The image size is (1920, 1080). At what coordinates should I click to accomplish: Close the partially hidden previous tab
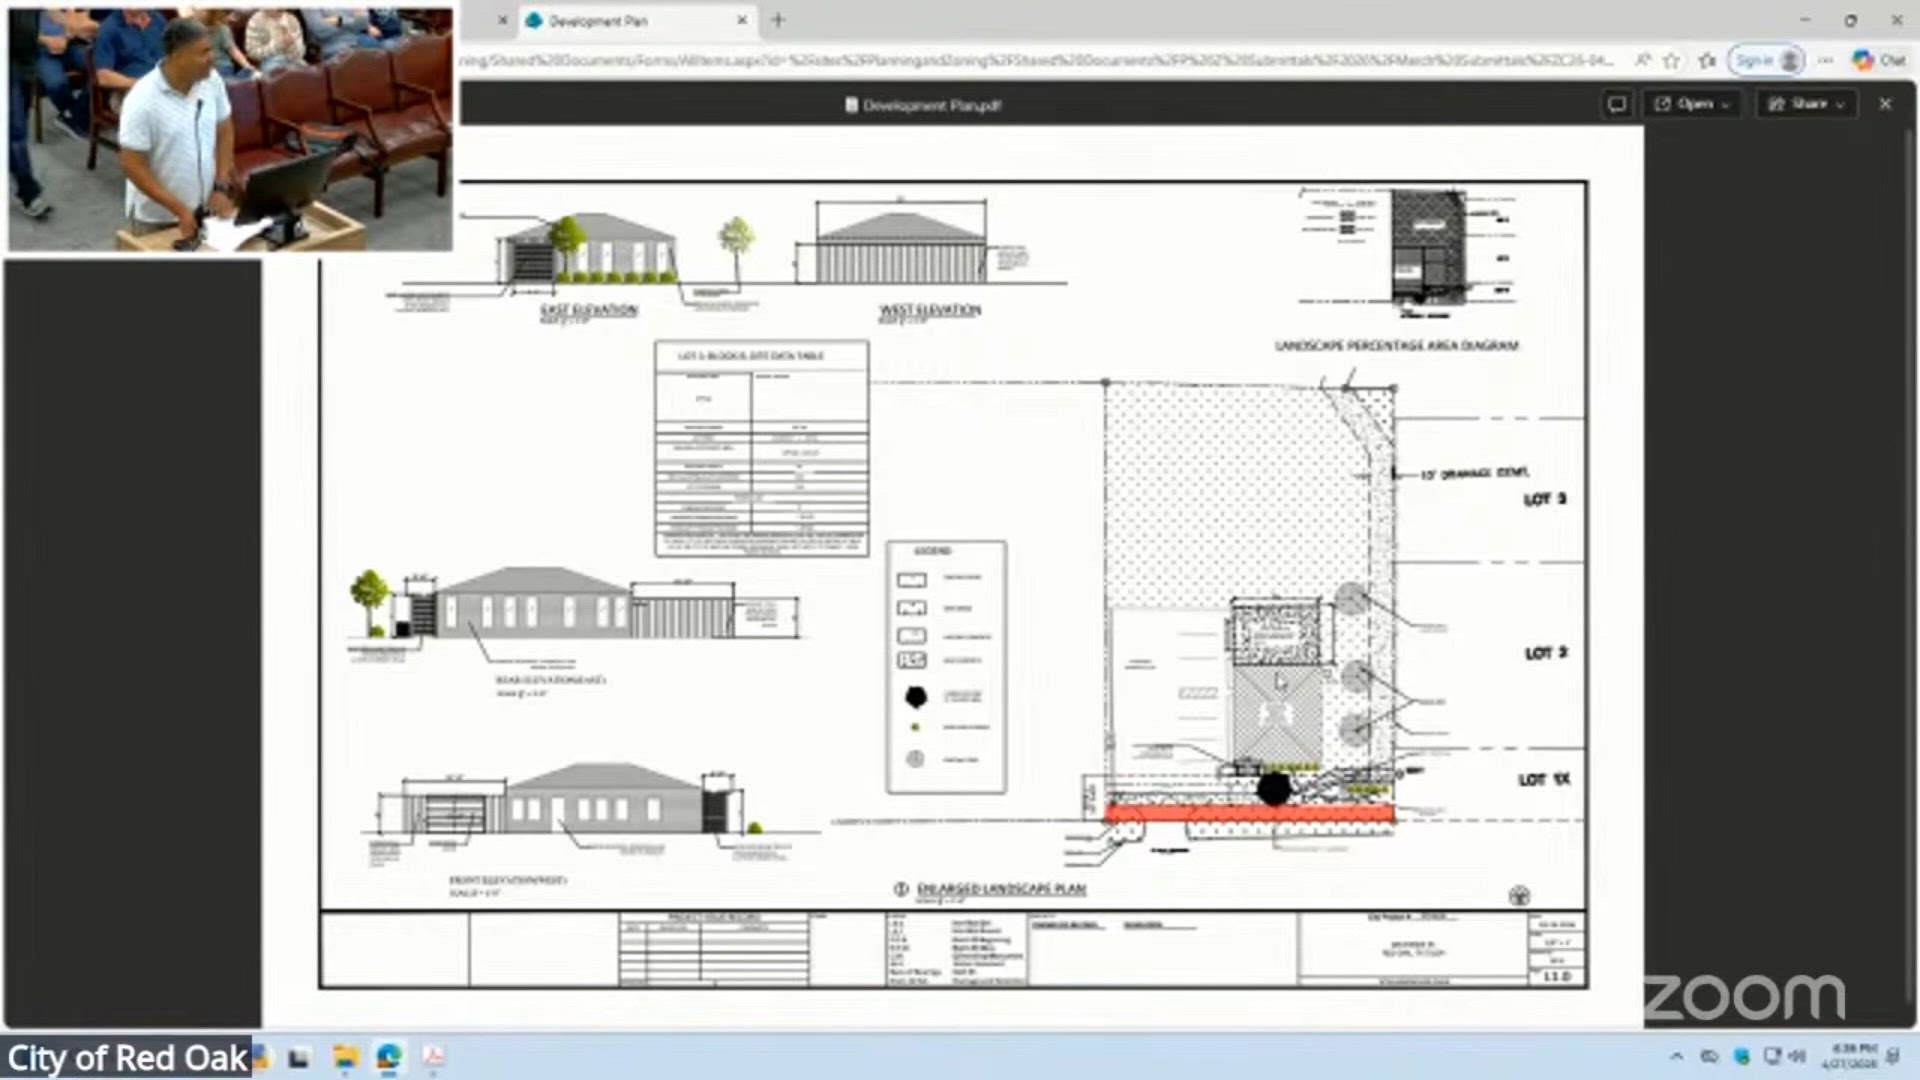[502, 20]
